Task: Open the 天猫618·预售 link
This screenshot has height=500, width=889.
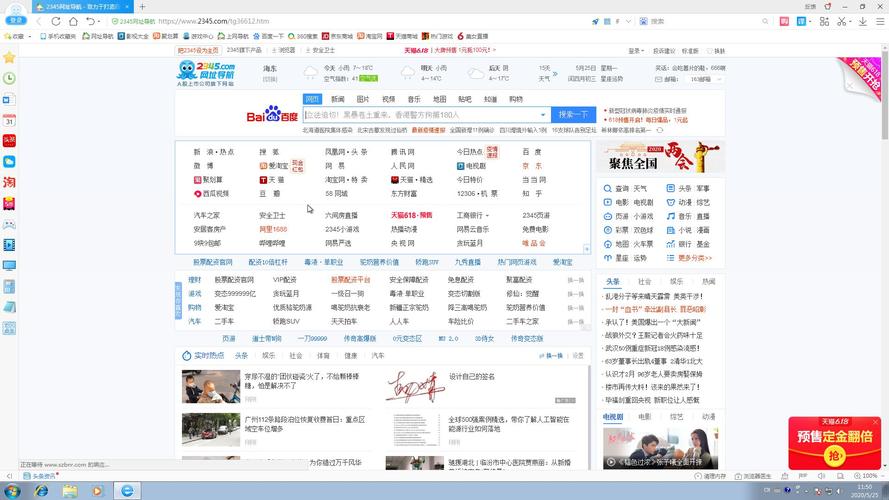Action: click(x=412, y=215)
